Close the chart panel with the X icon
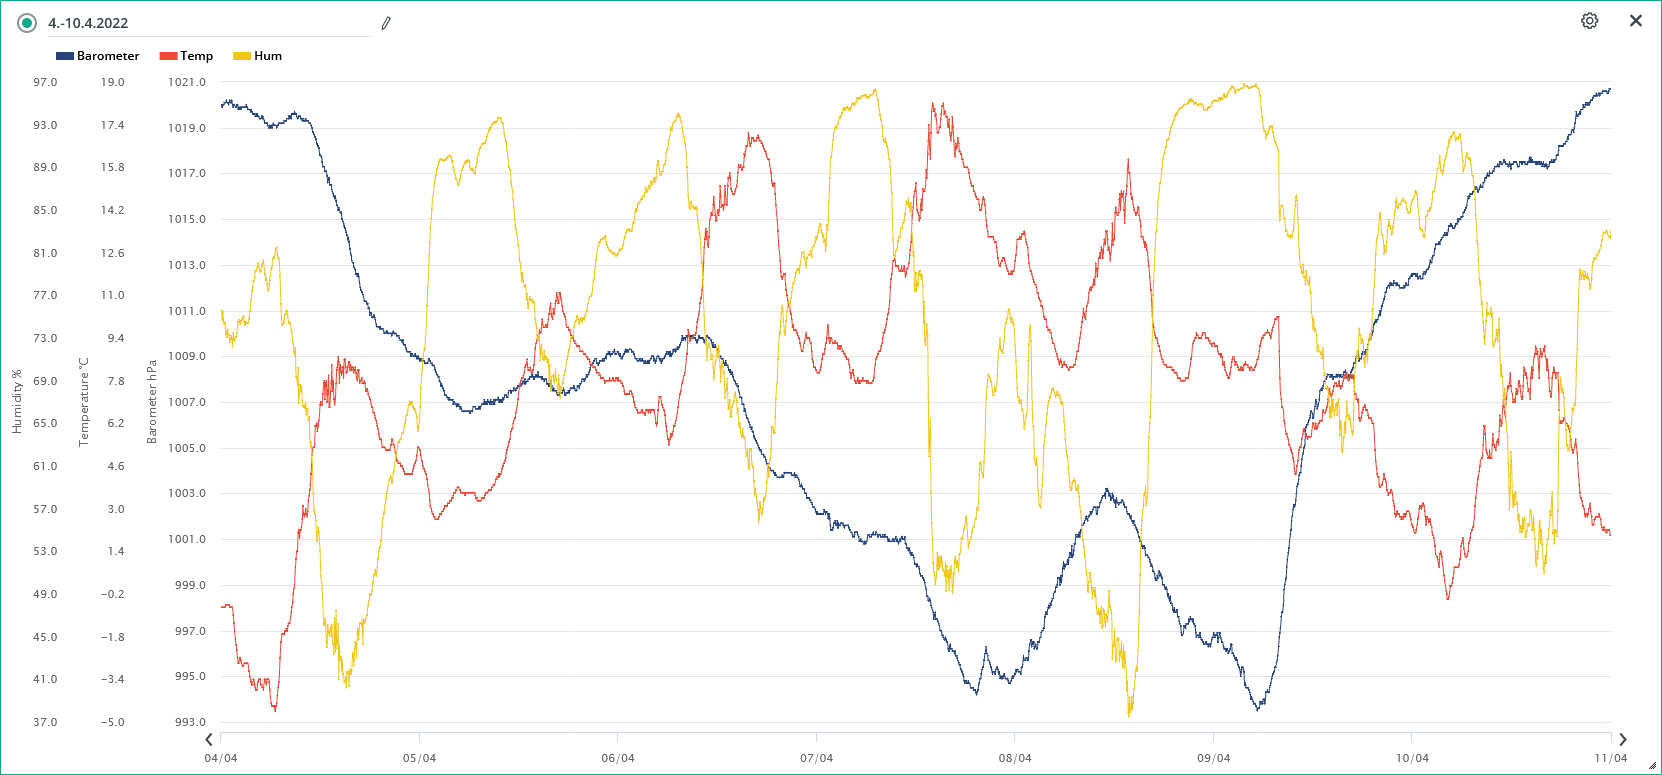Image resolution: width=1662 pixels, height=775 pixels. (x=1636, y=21)
